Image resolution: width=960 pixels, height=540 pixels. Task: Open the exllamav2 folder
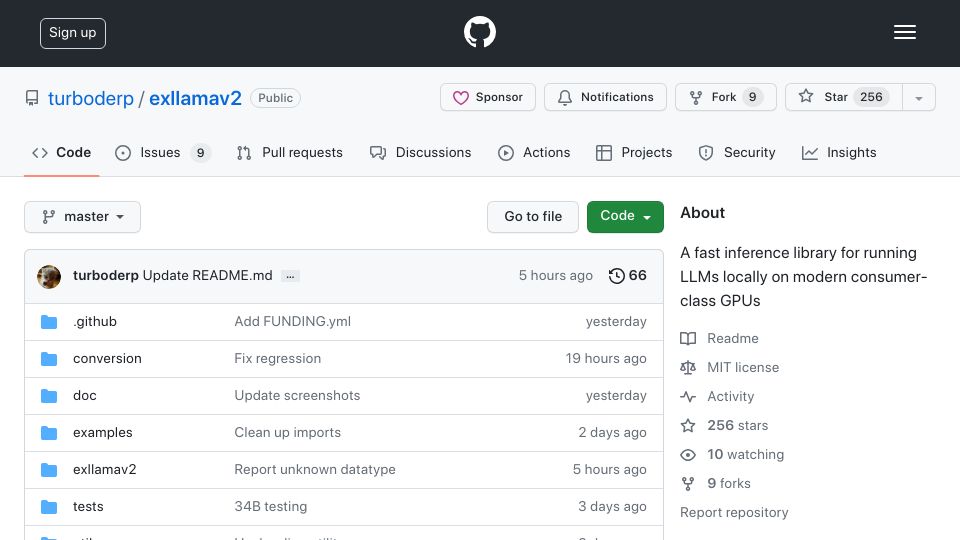(105, 470)
